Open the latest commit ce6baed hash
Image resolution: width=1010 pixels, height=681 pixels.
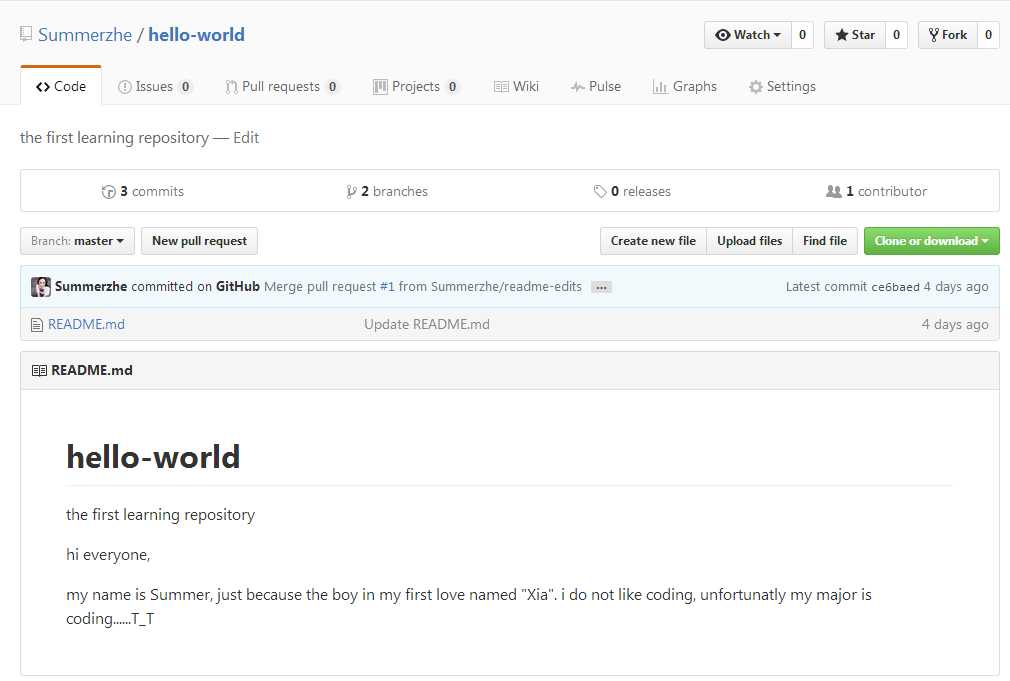[895, 287]
